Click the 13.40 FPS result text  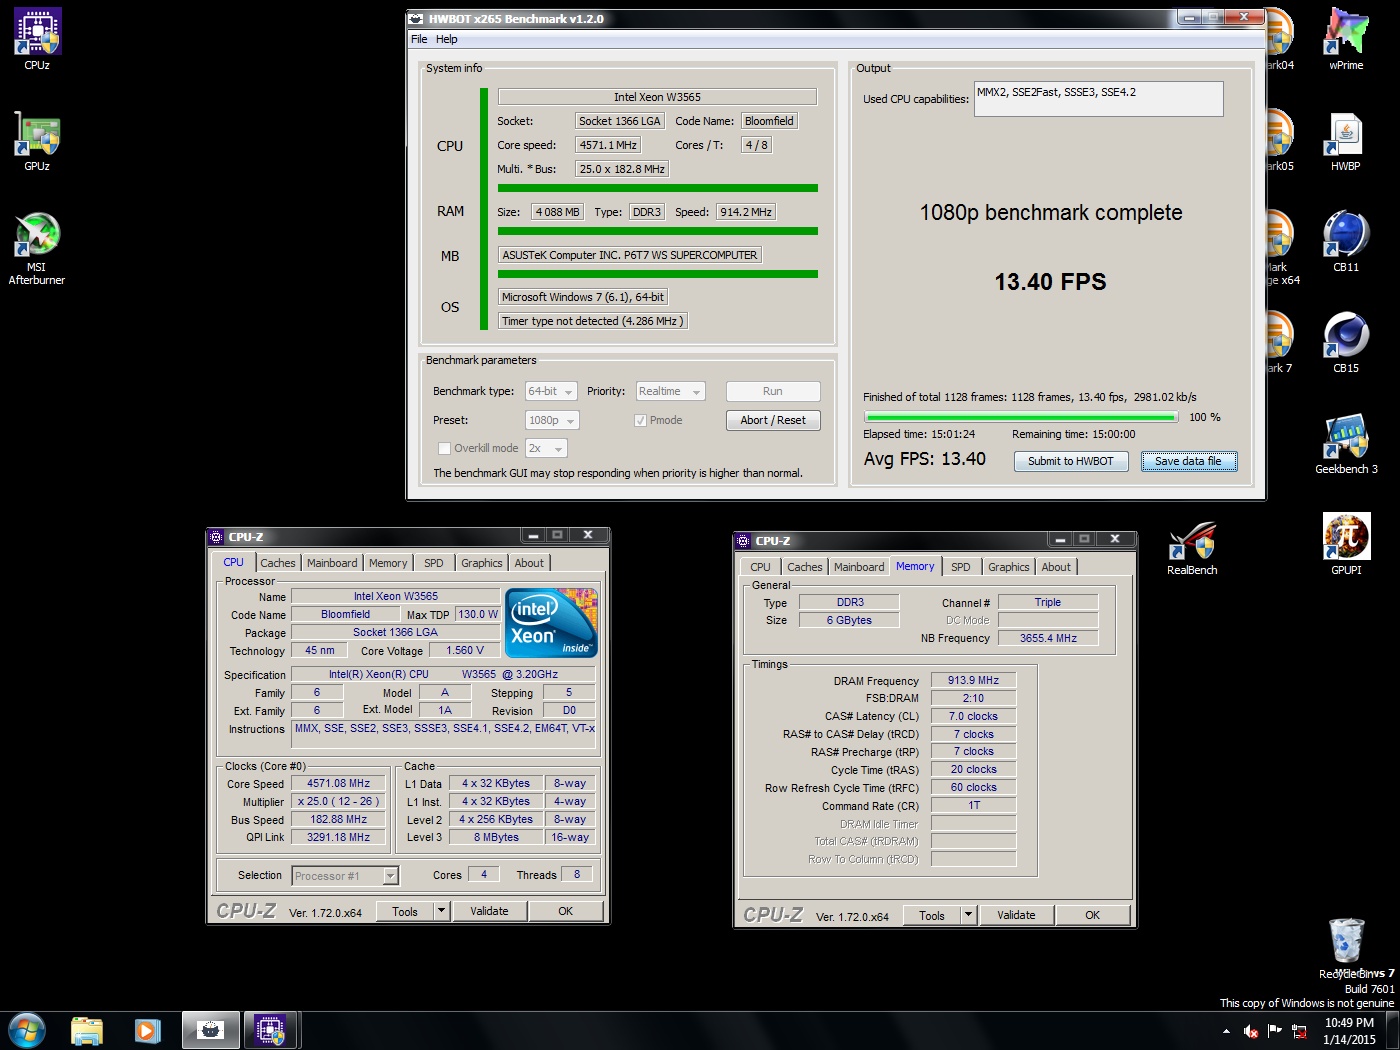tap(1050, 282)
